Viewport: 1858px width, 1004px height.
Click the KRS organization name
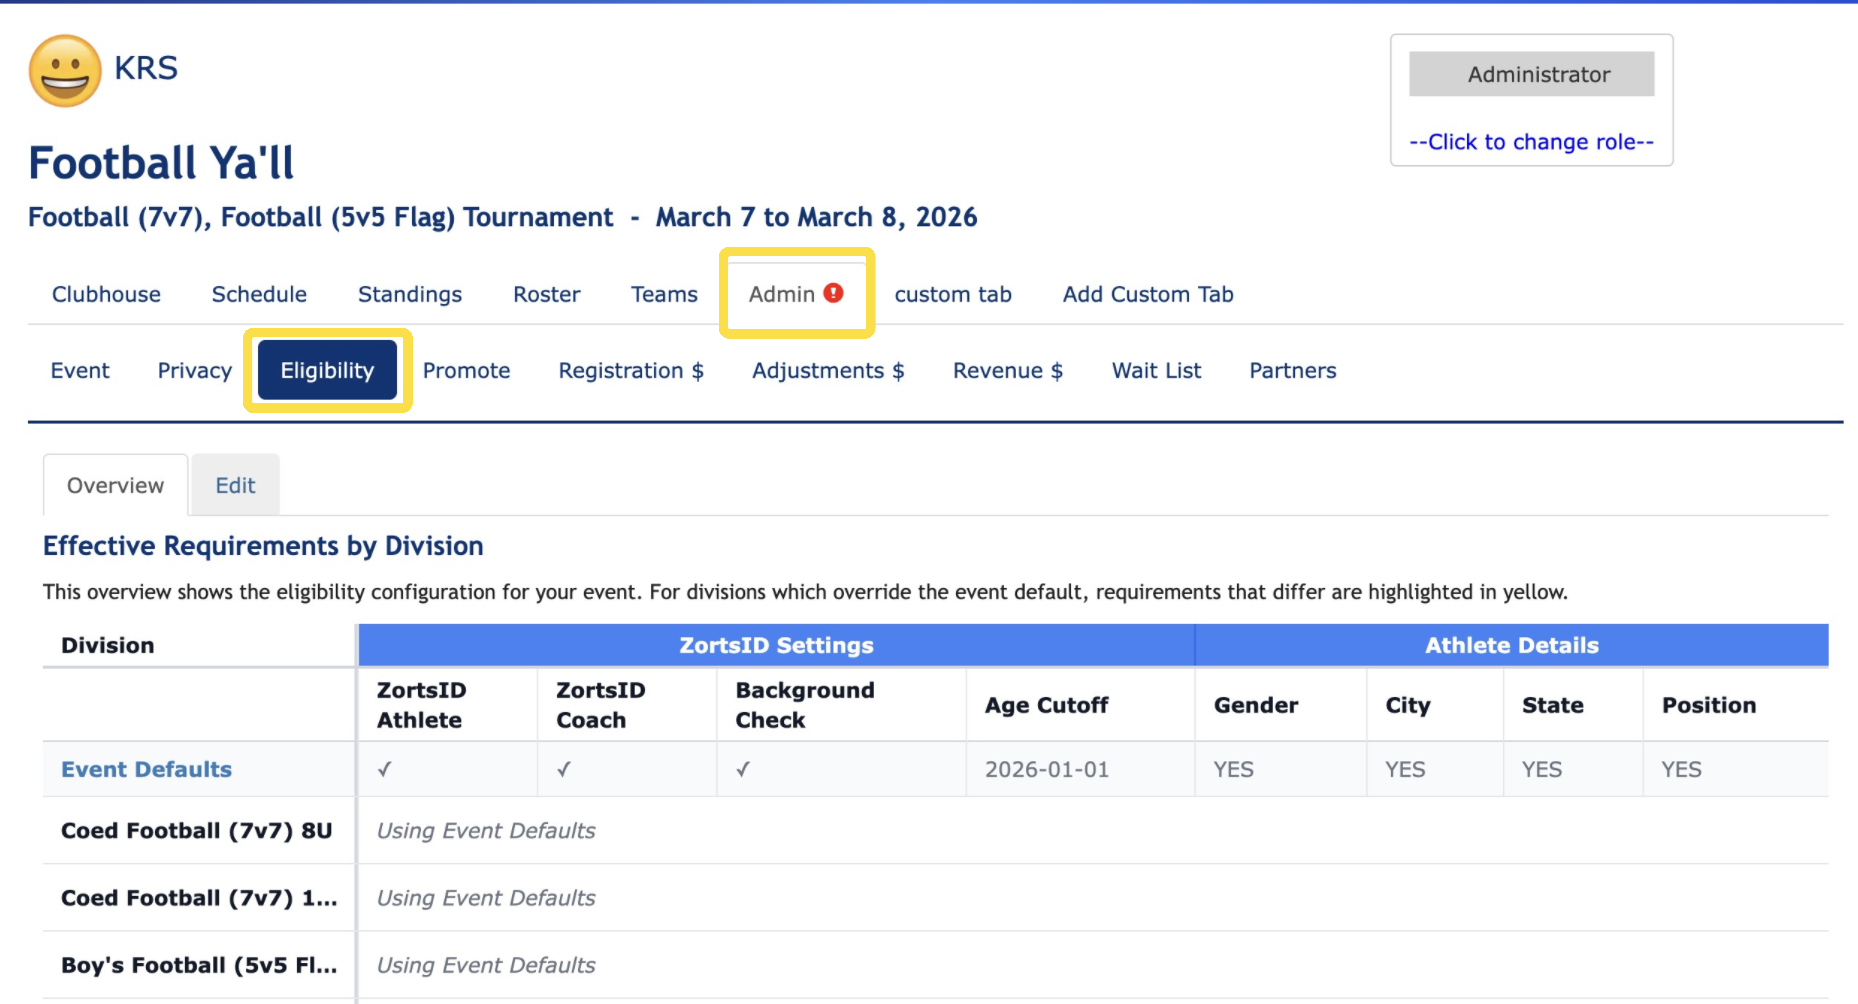click(146, 68)
